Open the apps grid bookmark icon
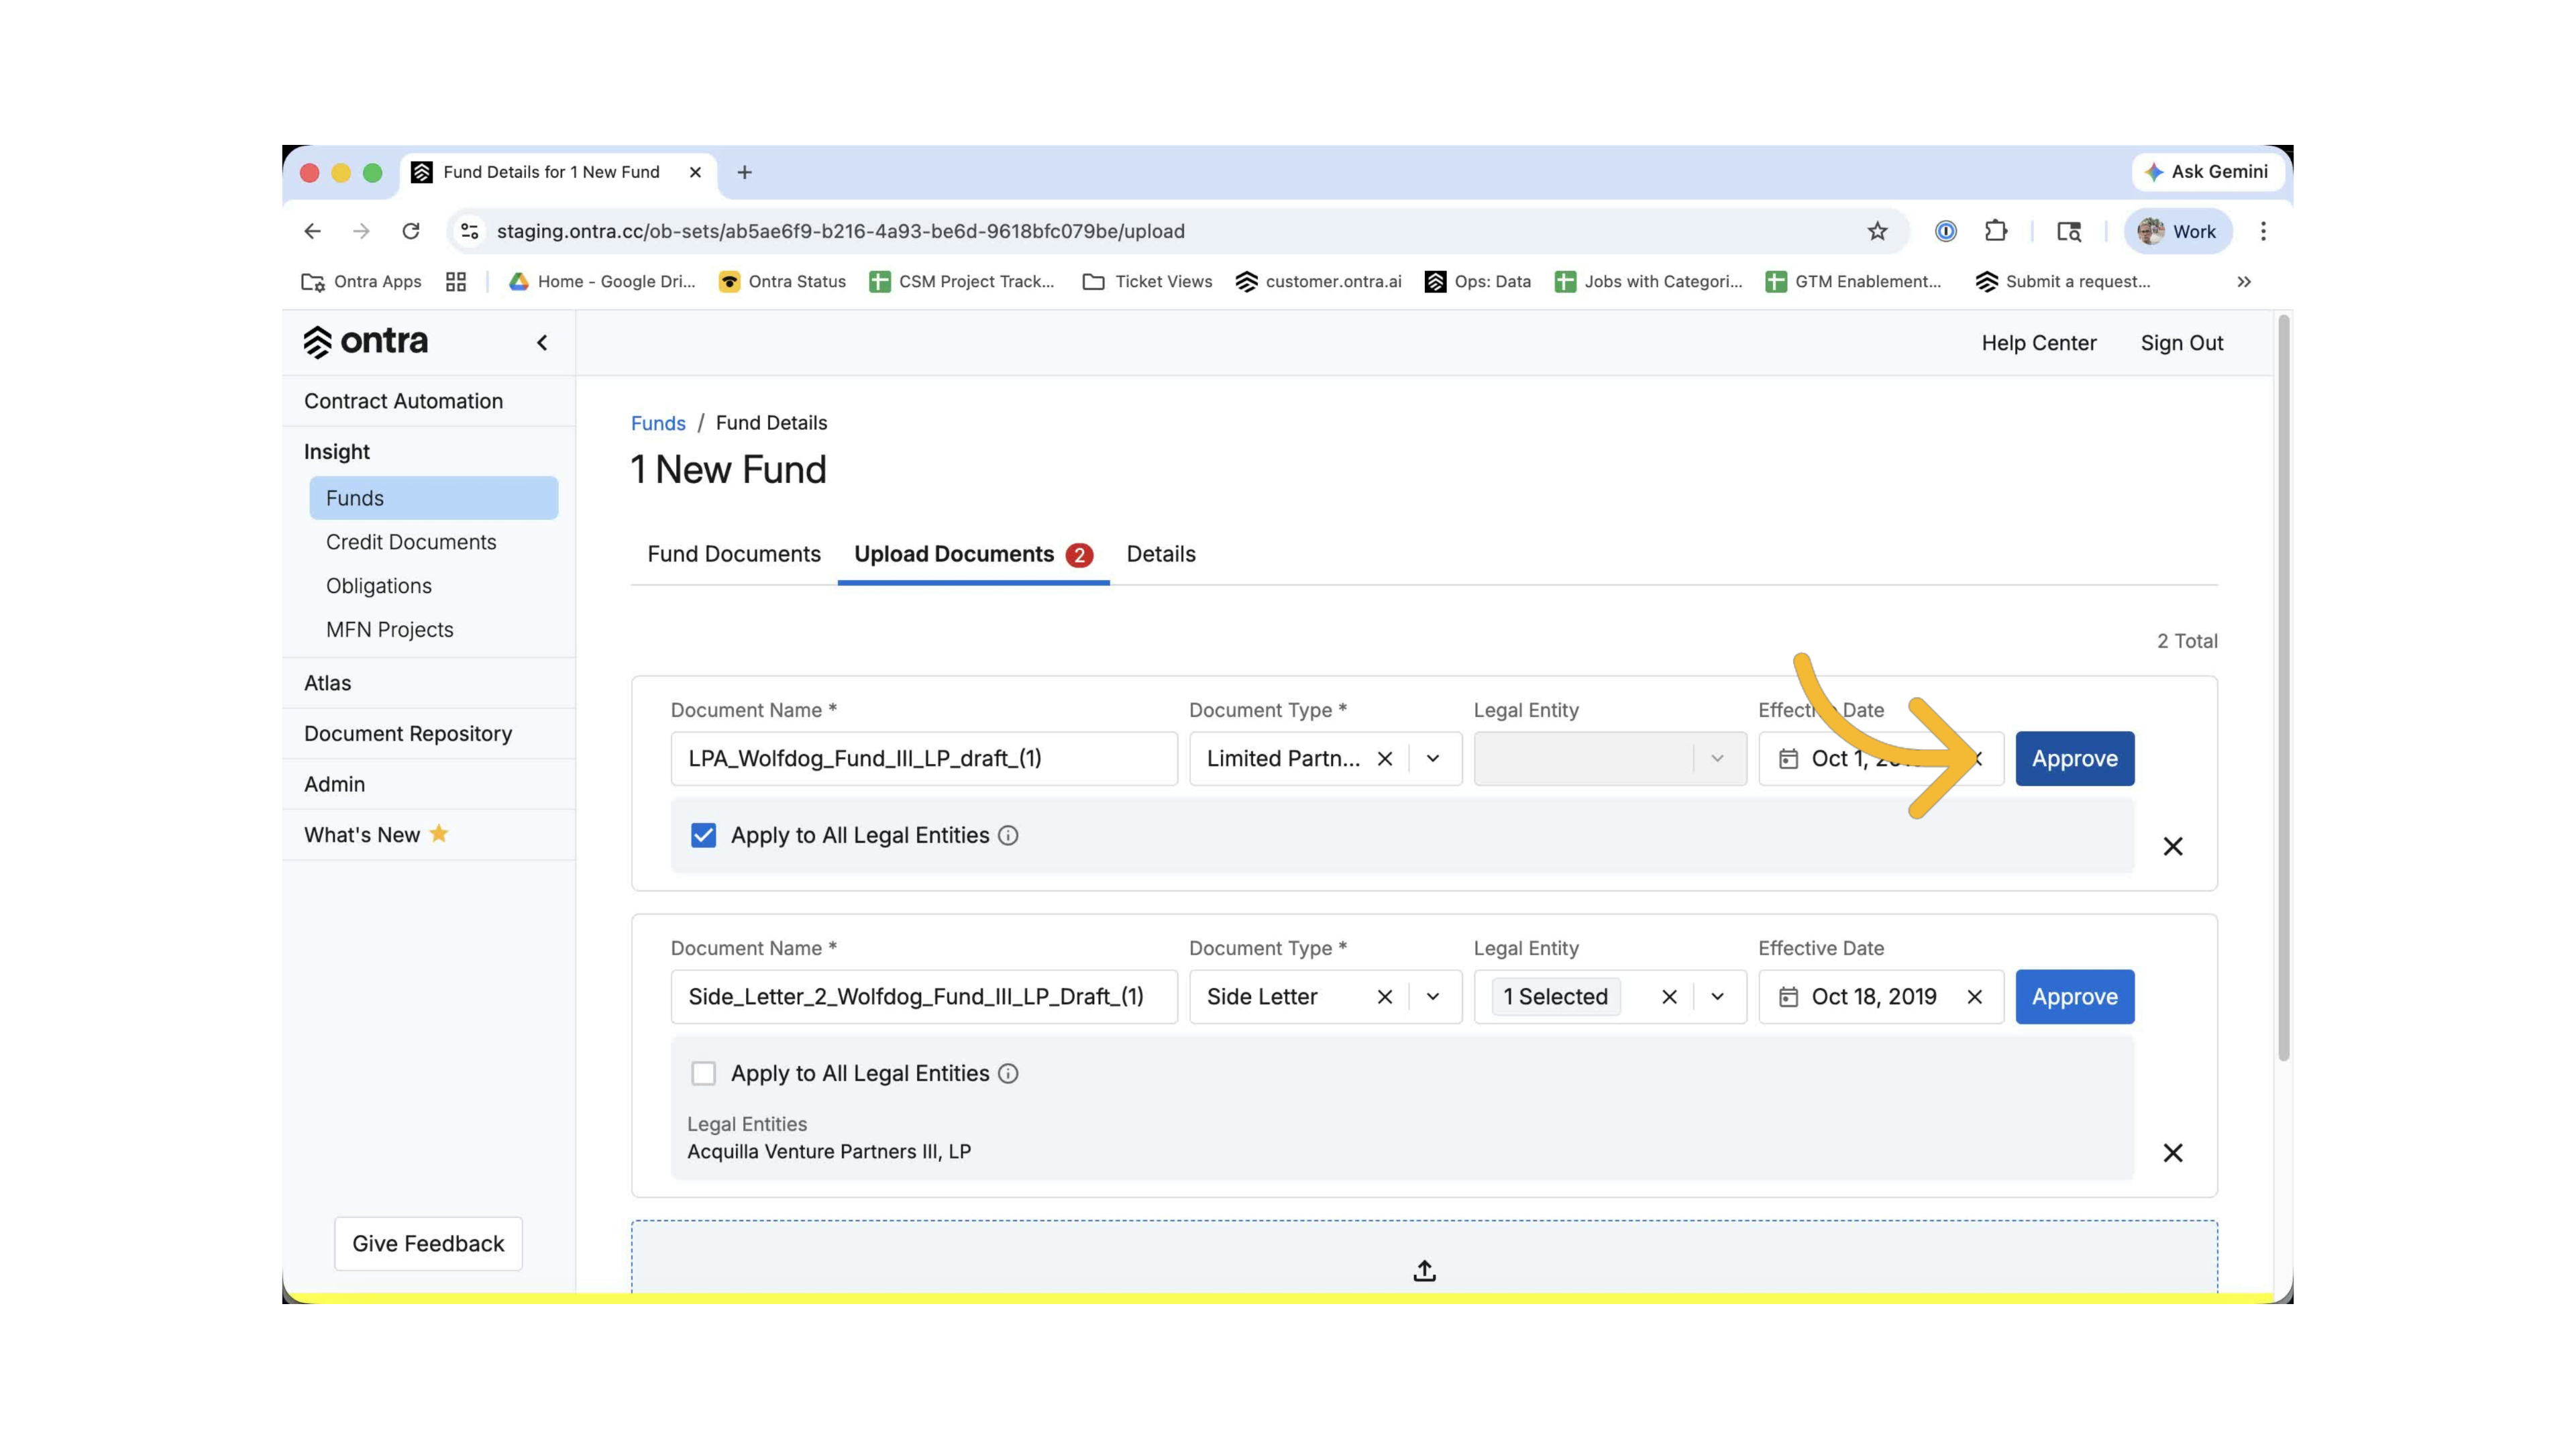The width and height of the screenshot is (2576, 1449). [456, 282]
